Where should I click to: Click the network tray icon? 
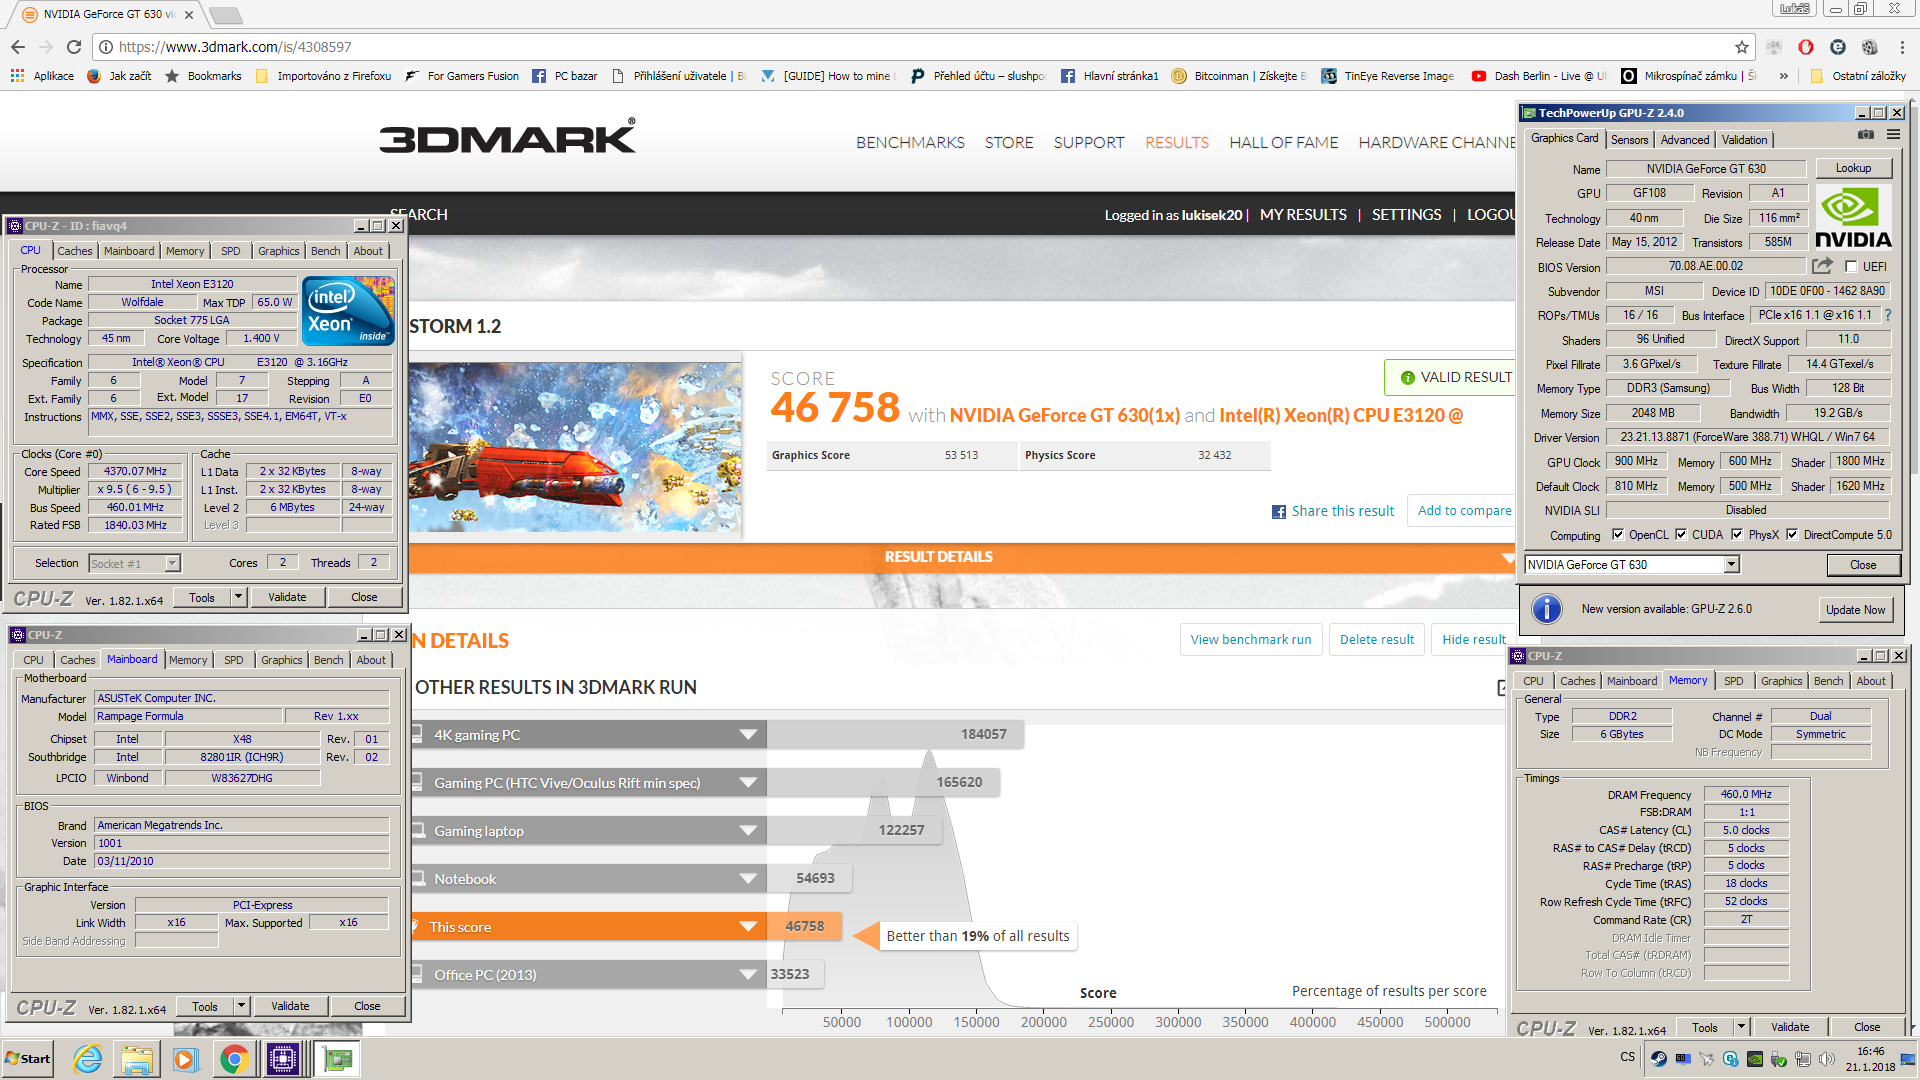tap(1802, 1059)
